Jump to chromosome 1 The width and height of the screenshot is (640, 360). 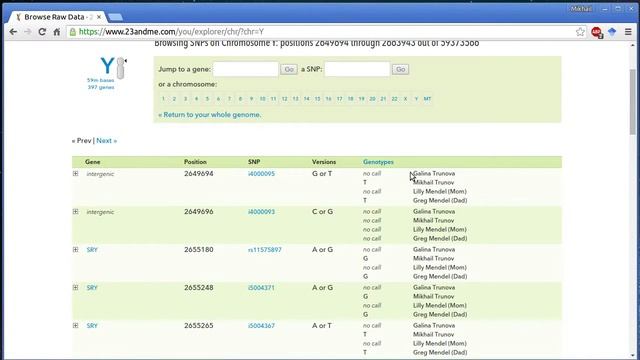(163, 99)
